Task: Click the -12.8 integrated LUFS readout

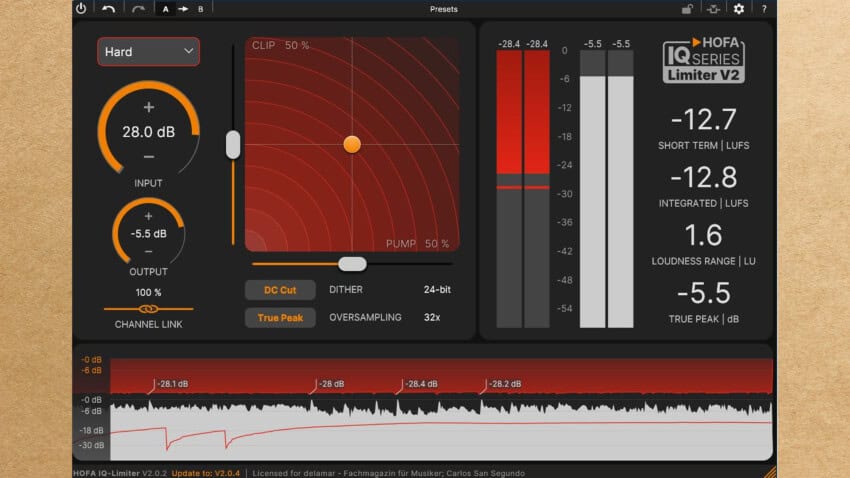Action: [x=704, y=177]
